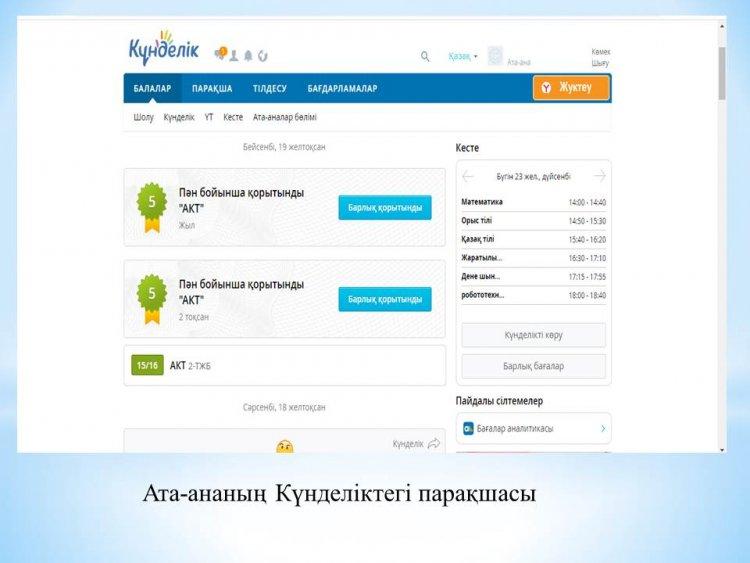This screenshot has height=563, width=750.
Task: Open the notifications bell icon
Action: point(248,56)
